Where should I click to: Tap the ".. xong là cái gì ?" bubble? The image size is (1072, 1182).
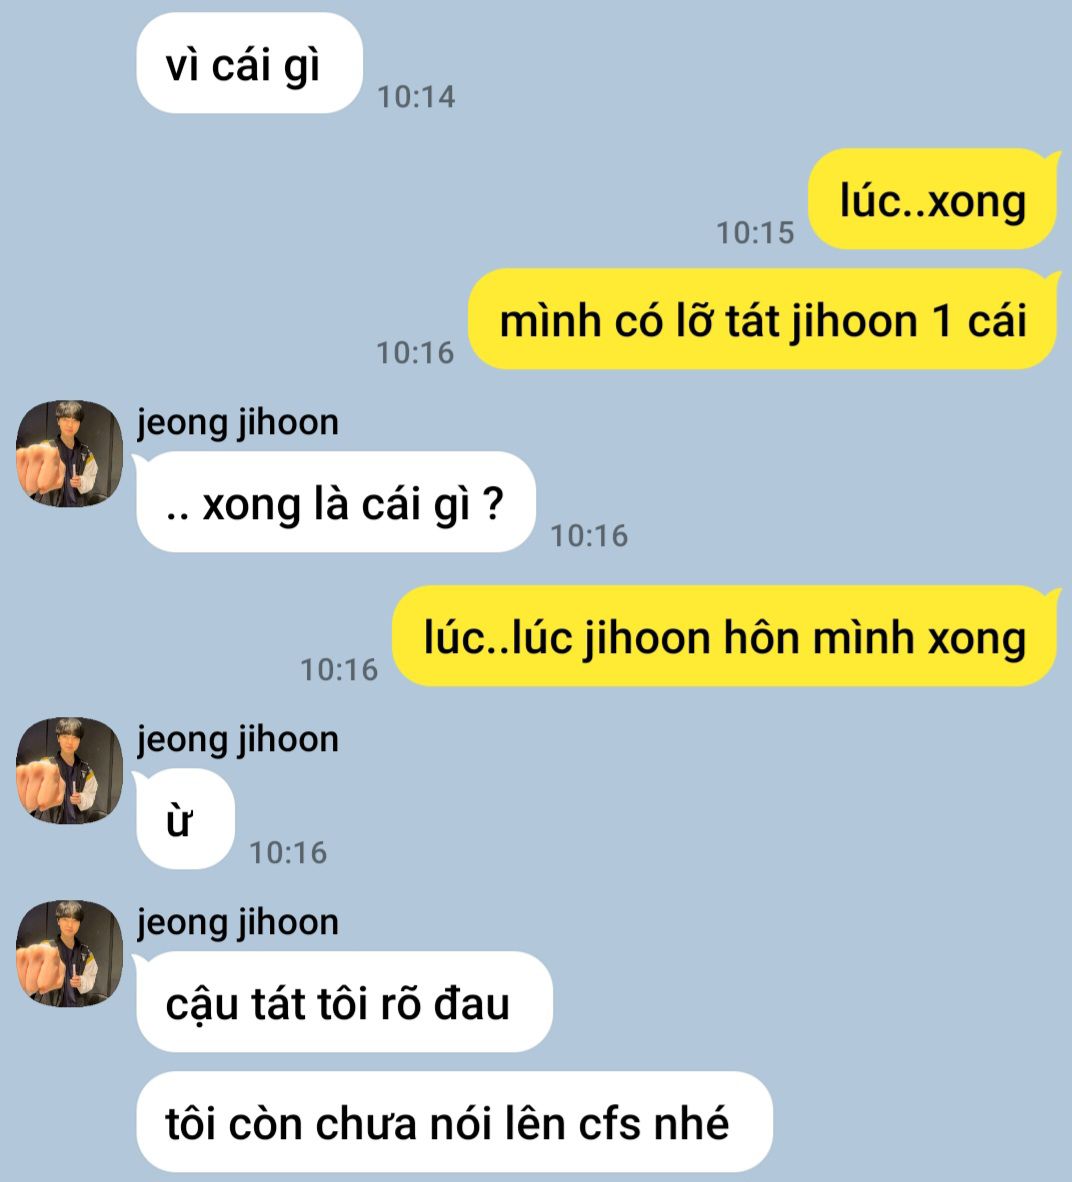pyautogui.click(x=335, y=502)
